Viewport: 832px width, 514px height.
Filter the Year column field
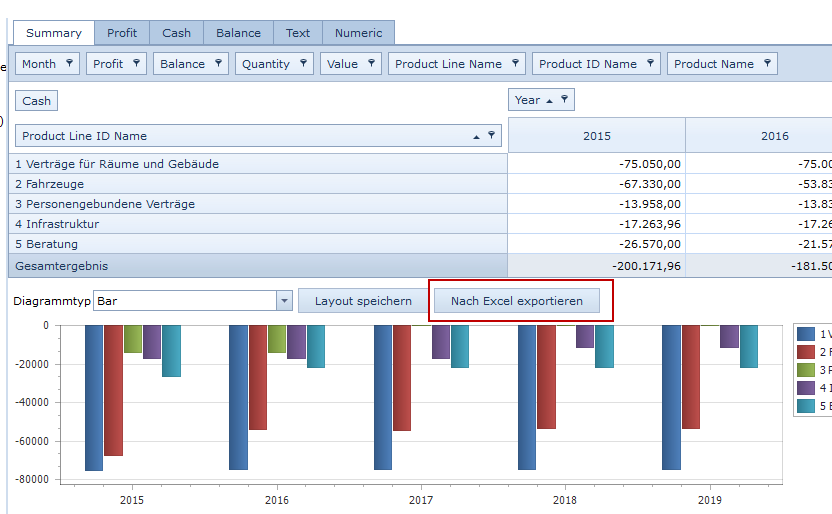(x=564, y=99)
